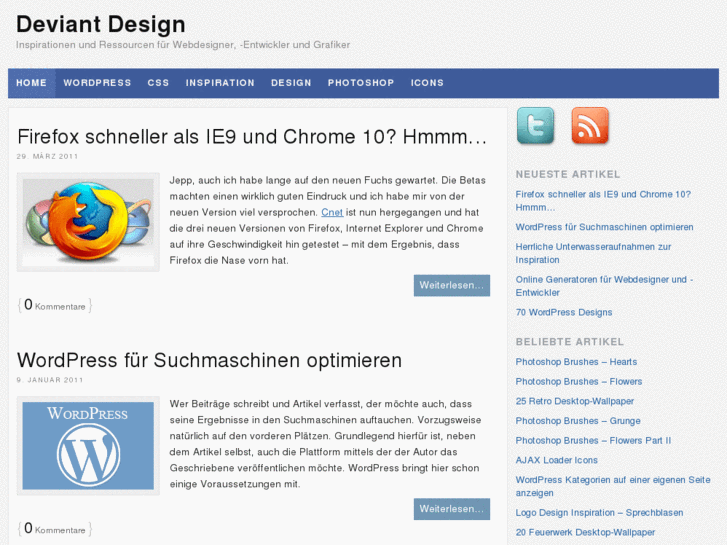Viewport: 727px width, 545px height.
Task: Open Photoshop Brushes – Flowers link
Action: click(579, 382)
